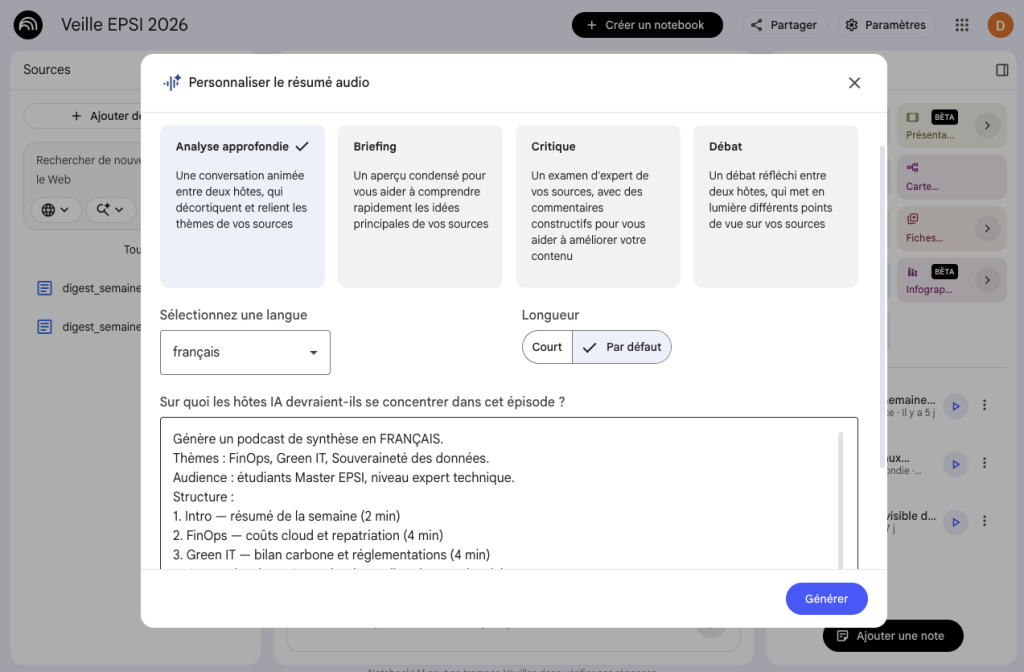Screen dimensions: 1024x672
Task: Open the search mode sparkle dropdown
Action: click(x=110, y=210)
